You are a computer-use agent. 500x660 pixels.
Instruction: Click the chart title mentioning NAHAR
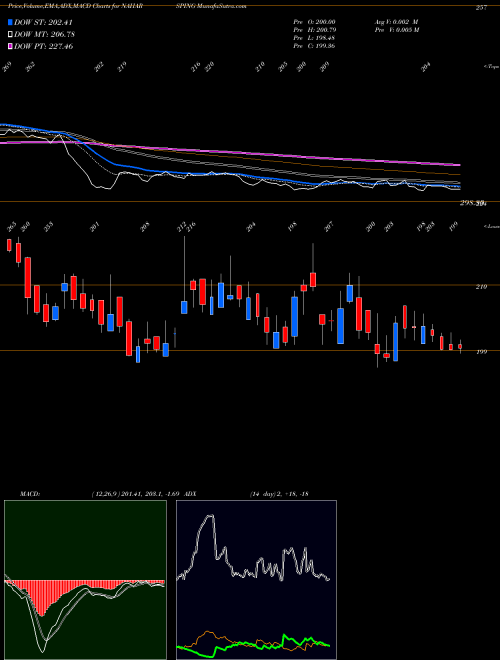78,6
